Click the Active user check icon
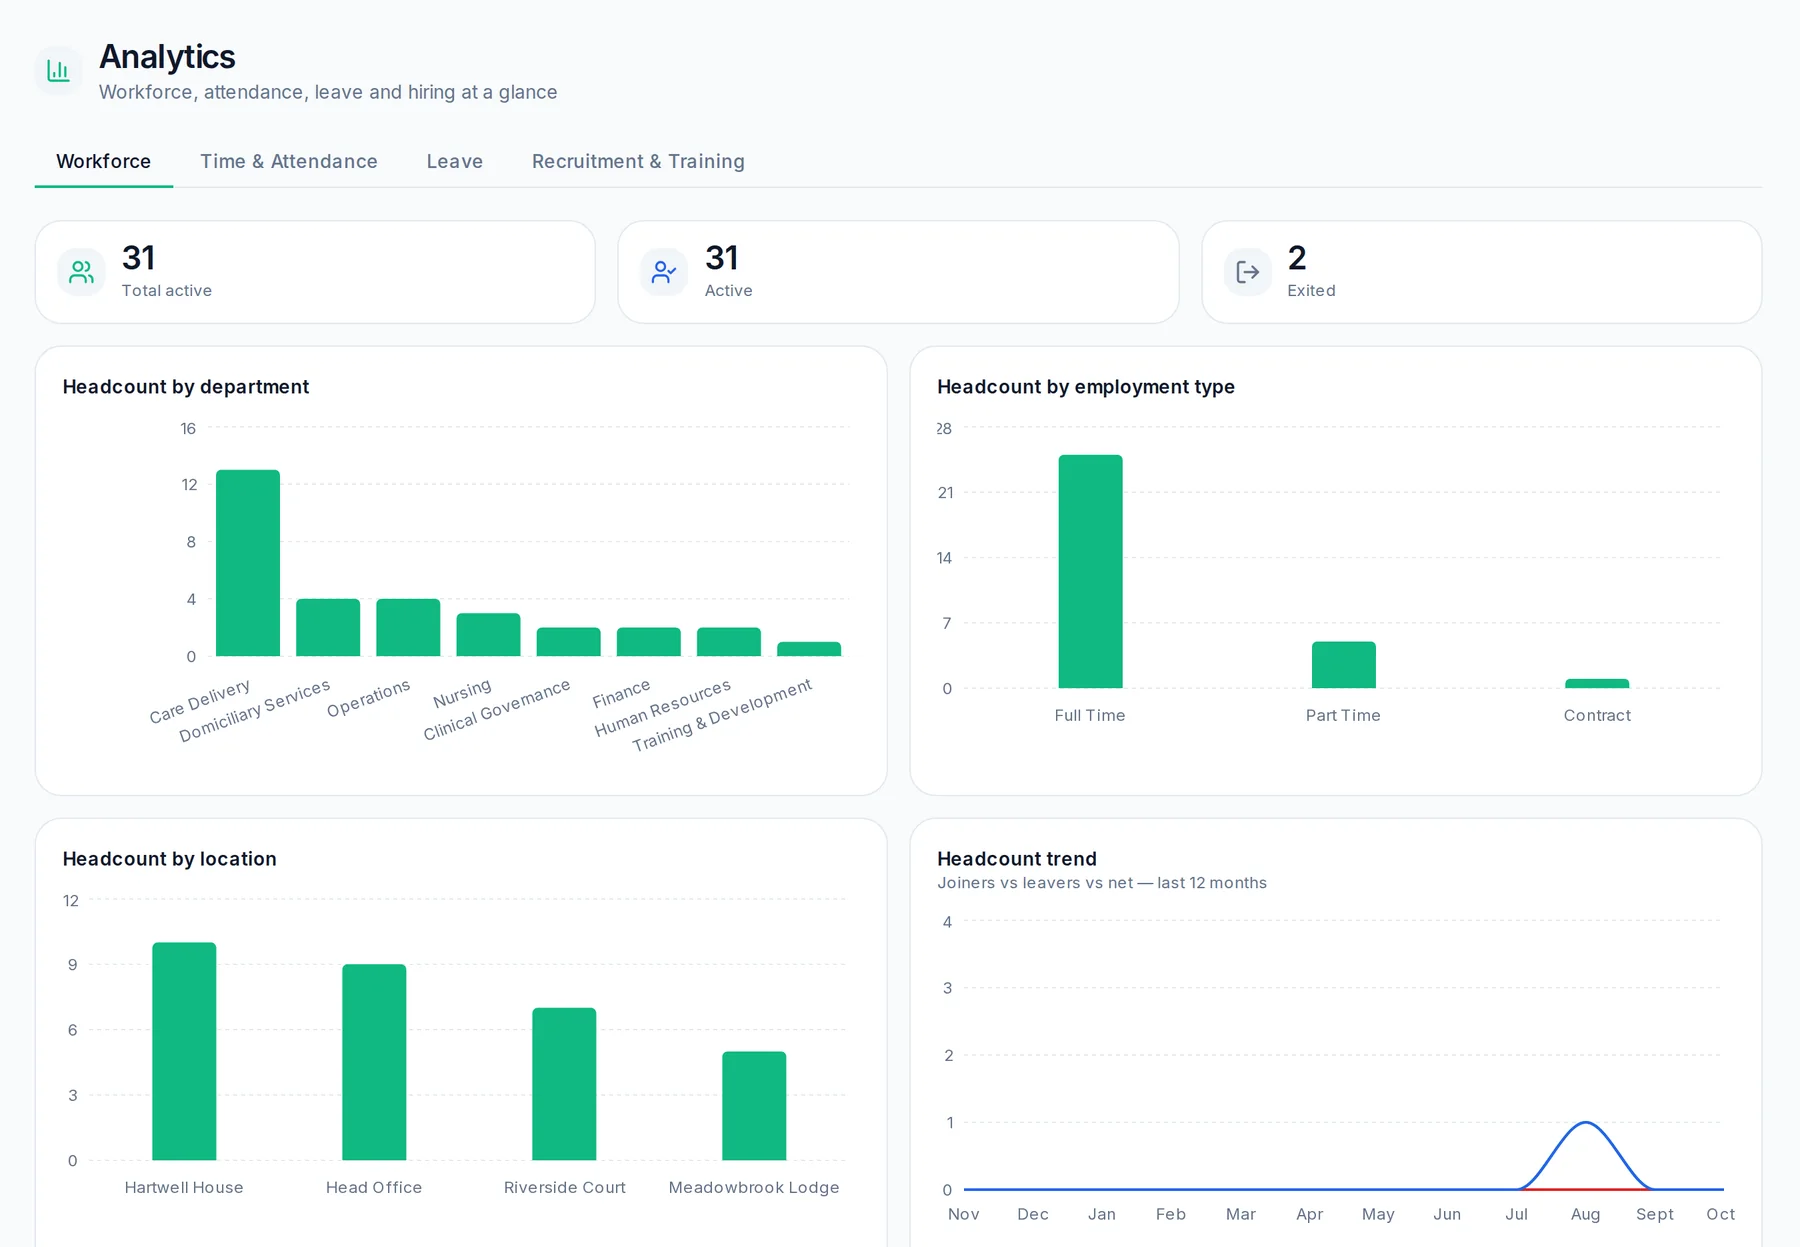Screen dimensions: 1800x1247 [x=664, y=272]
